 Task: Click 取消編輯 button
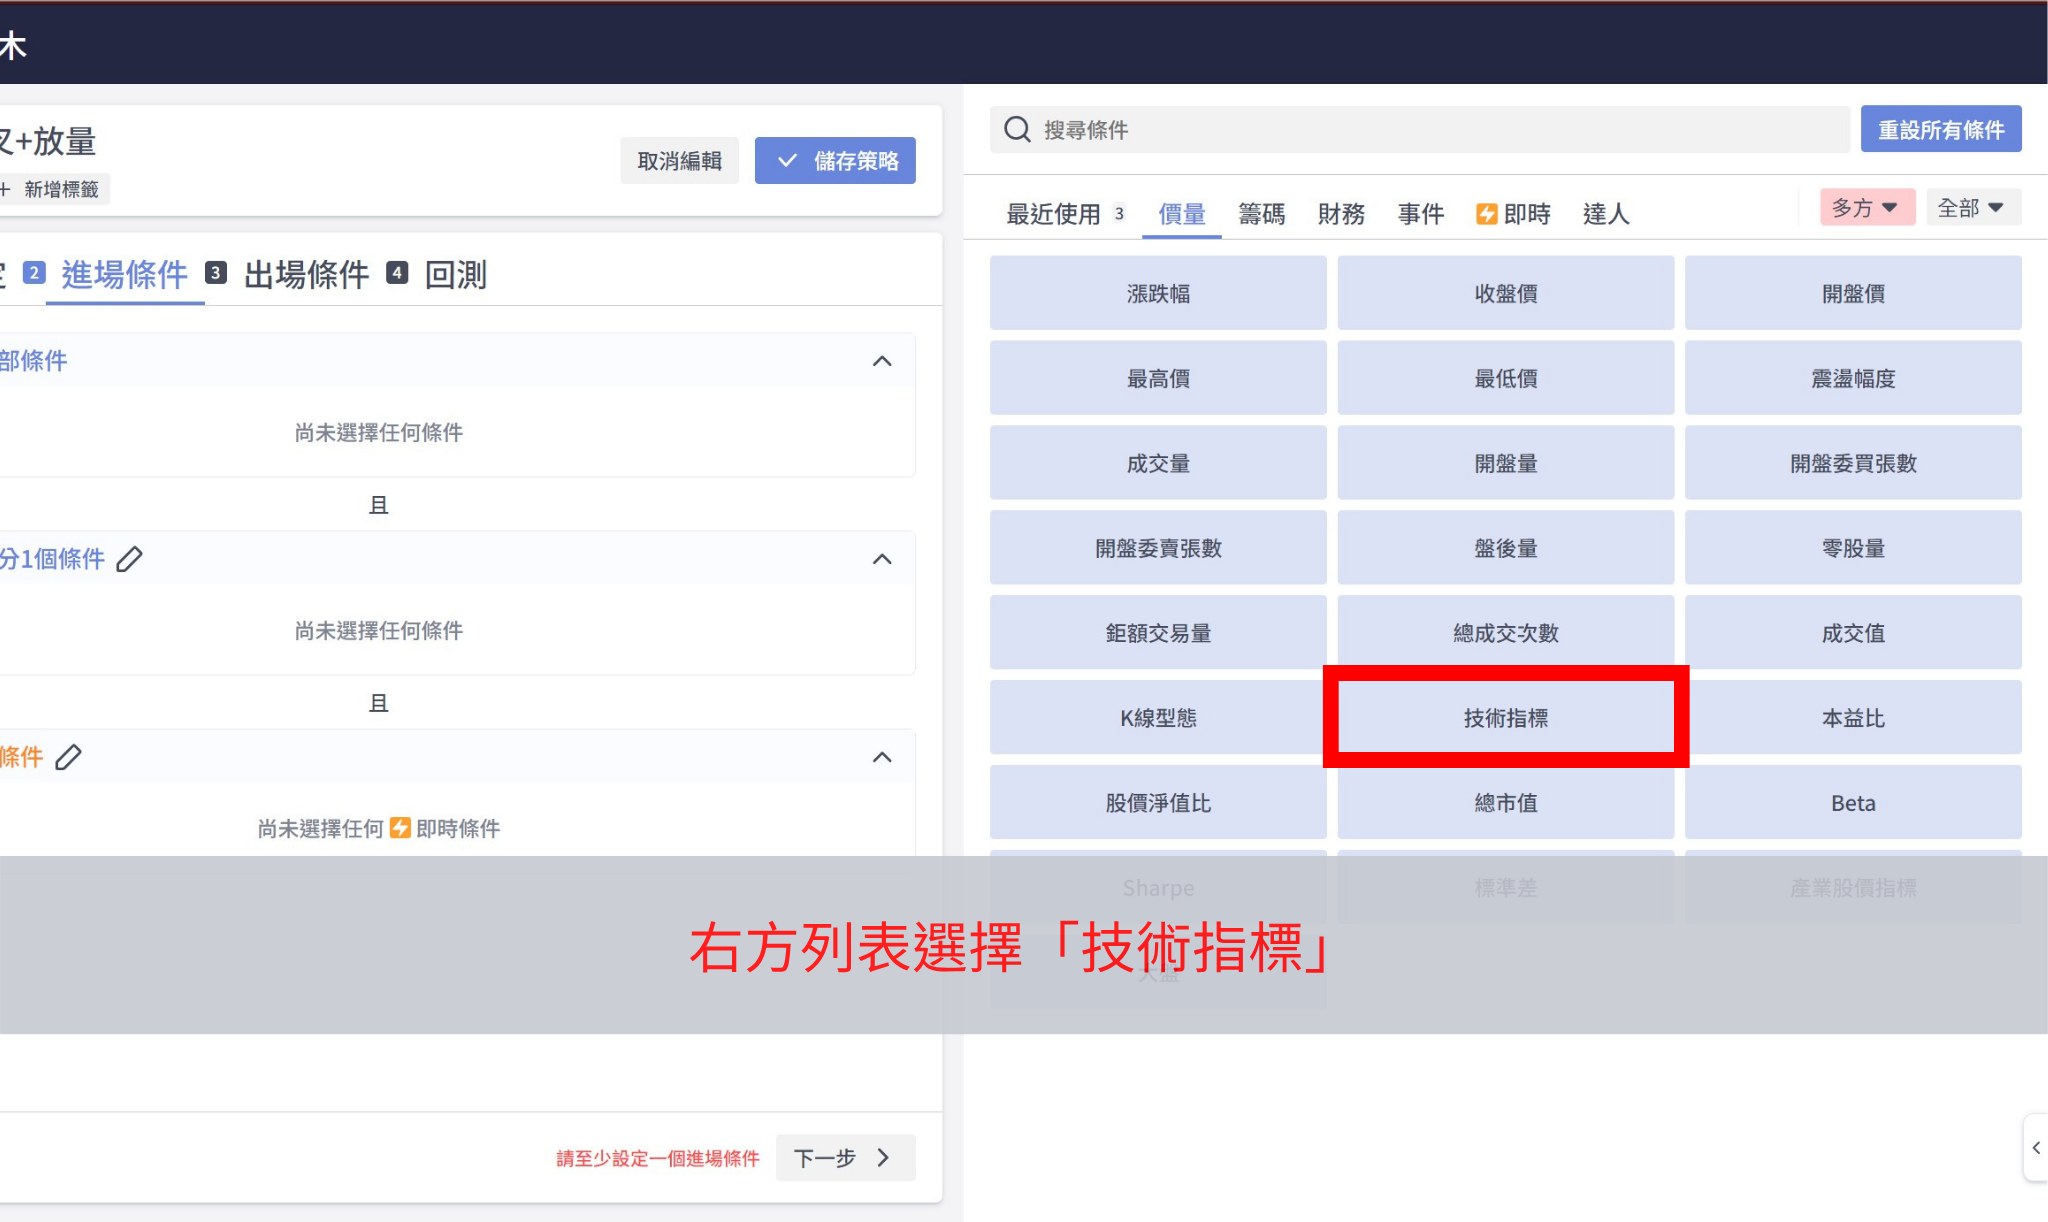tap(679, 160)
